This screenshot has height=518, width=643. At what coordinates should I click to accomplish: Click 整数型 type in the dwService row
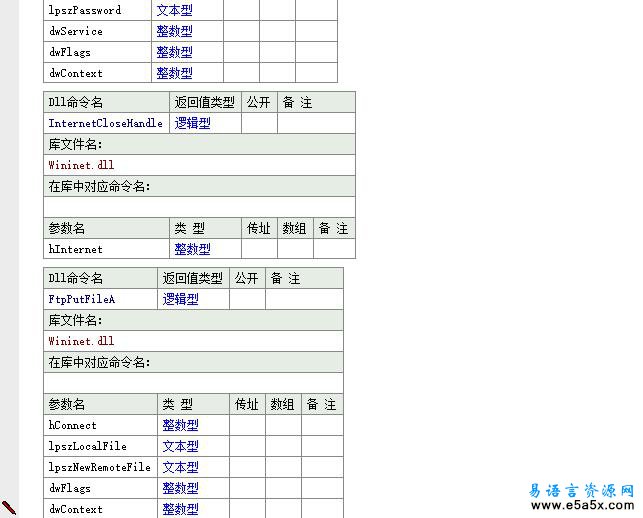174,31
